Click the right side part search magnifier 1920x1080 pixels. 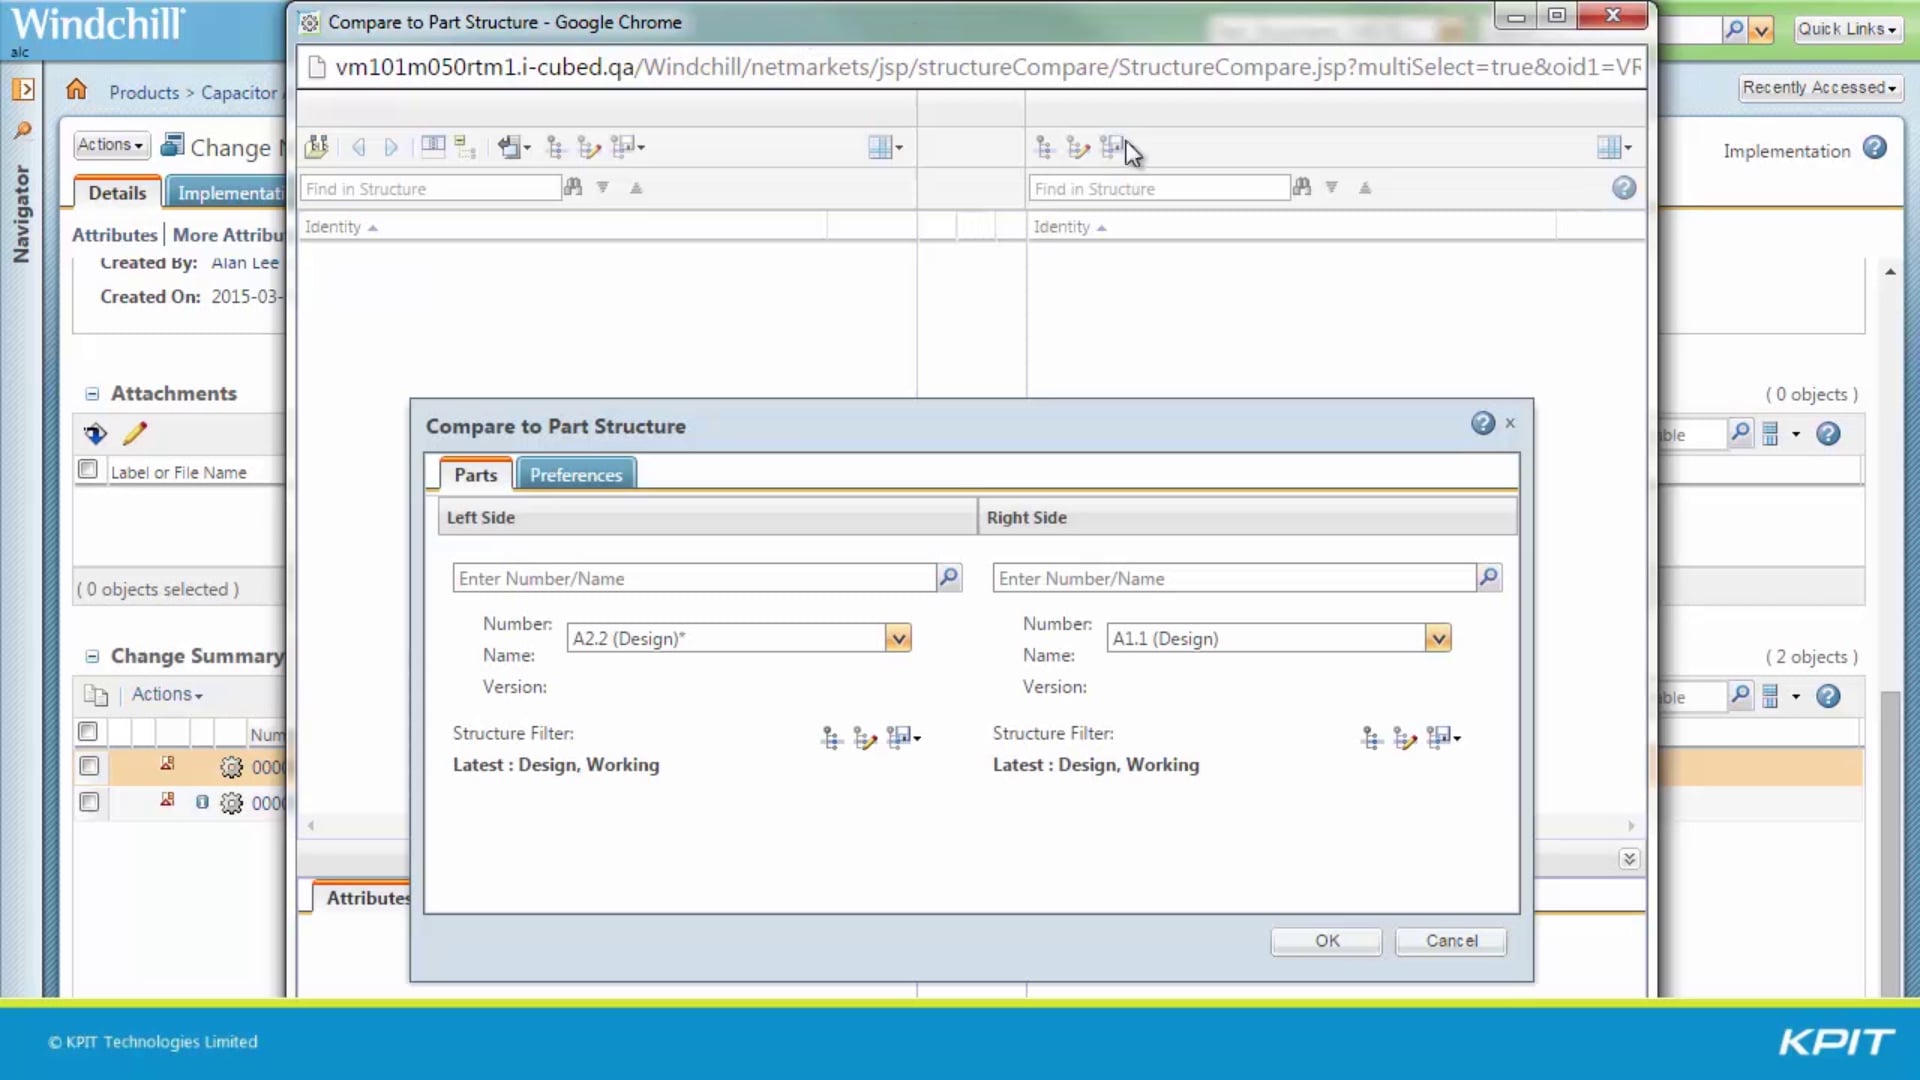click(x=1489, y=577)
